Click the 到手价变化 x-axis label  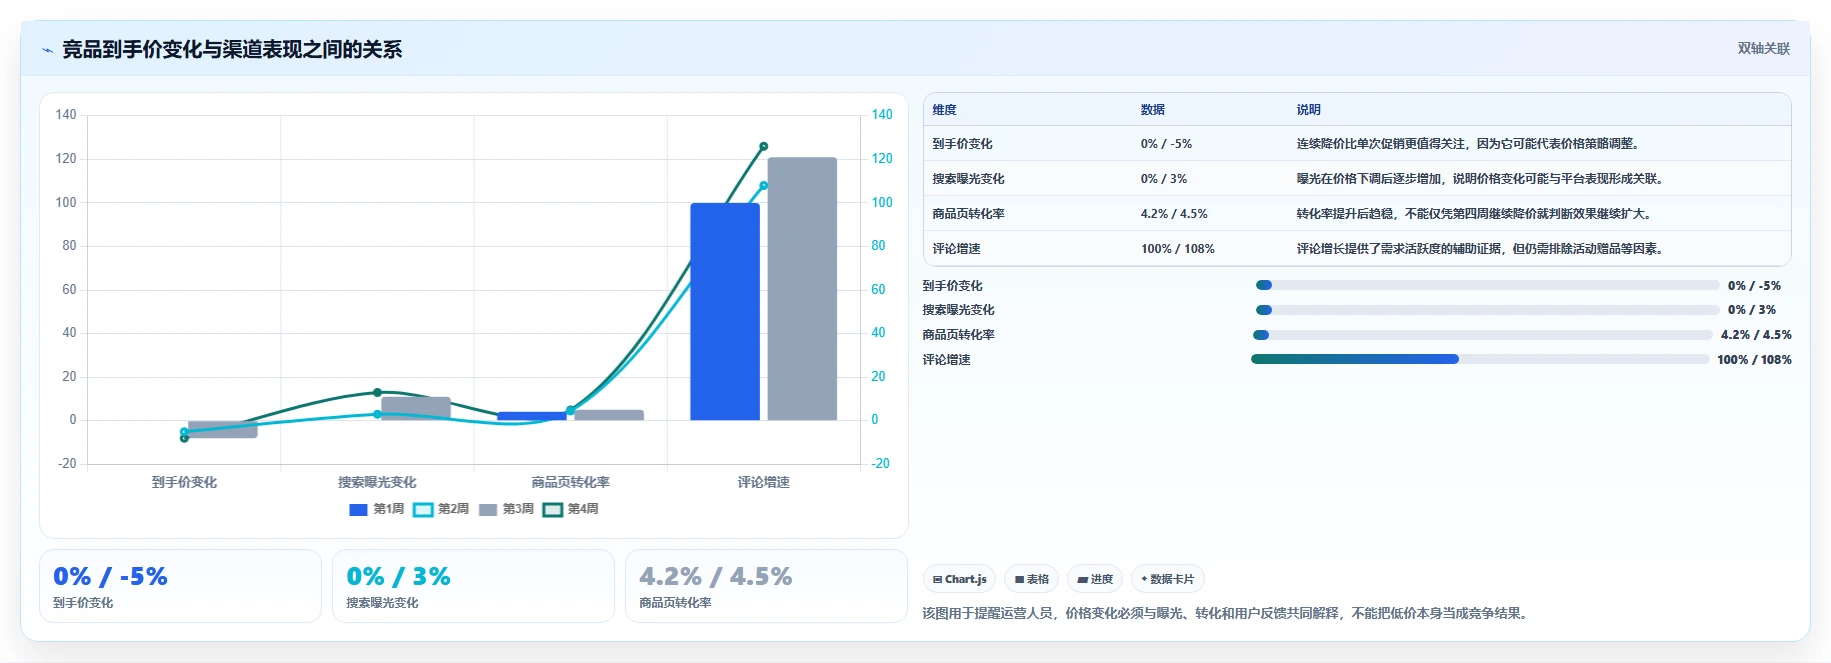[x=184, y=482]
